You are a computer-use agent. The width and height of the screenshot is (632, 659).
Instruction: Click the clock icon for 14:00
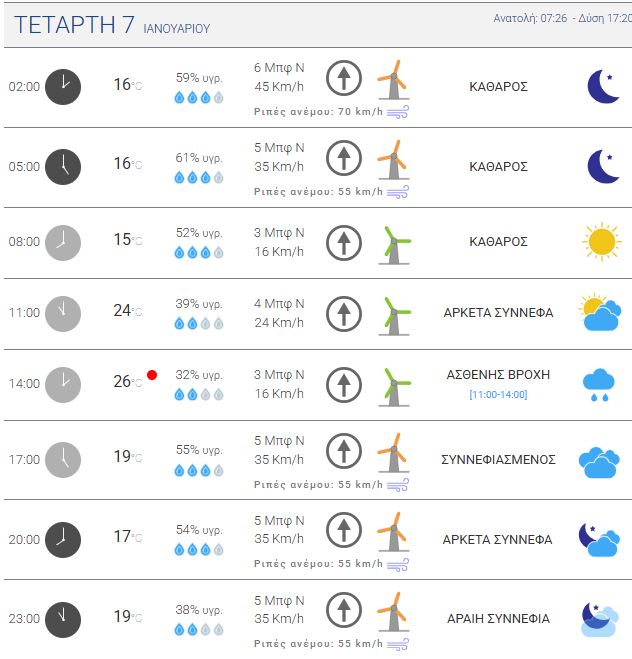coord(63,384)
